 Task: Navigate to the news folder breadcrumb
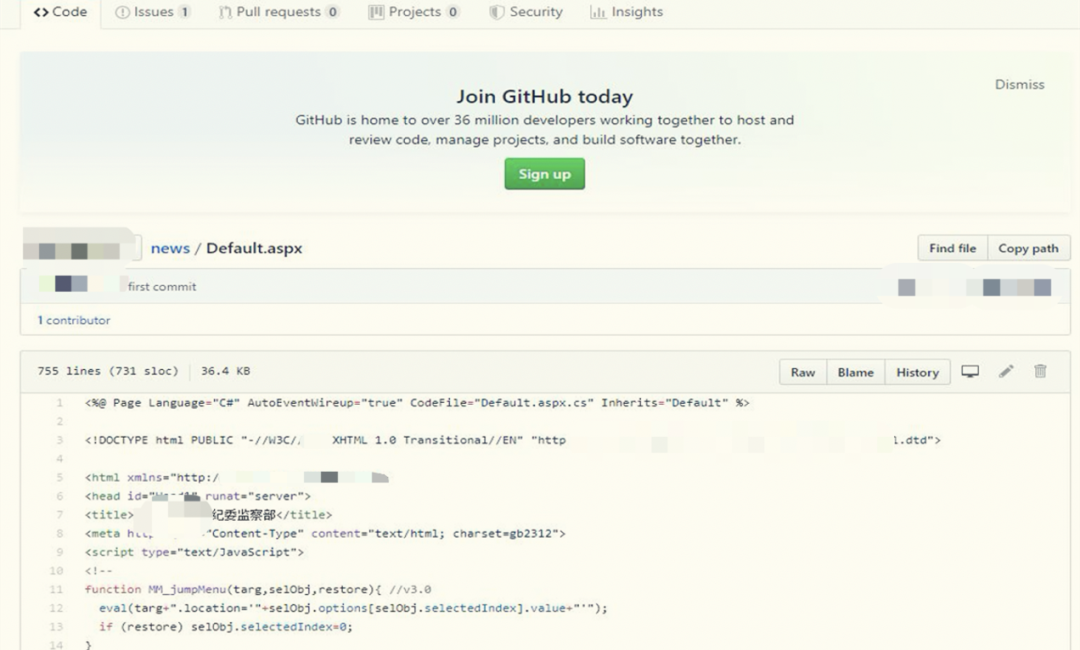(x=170, y=248)
